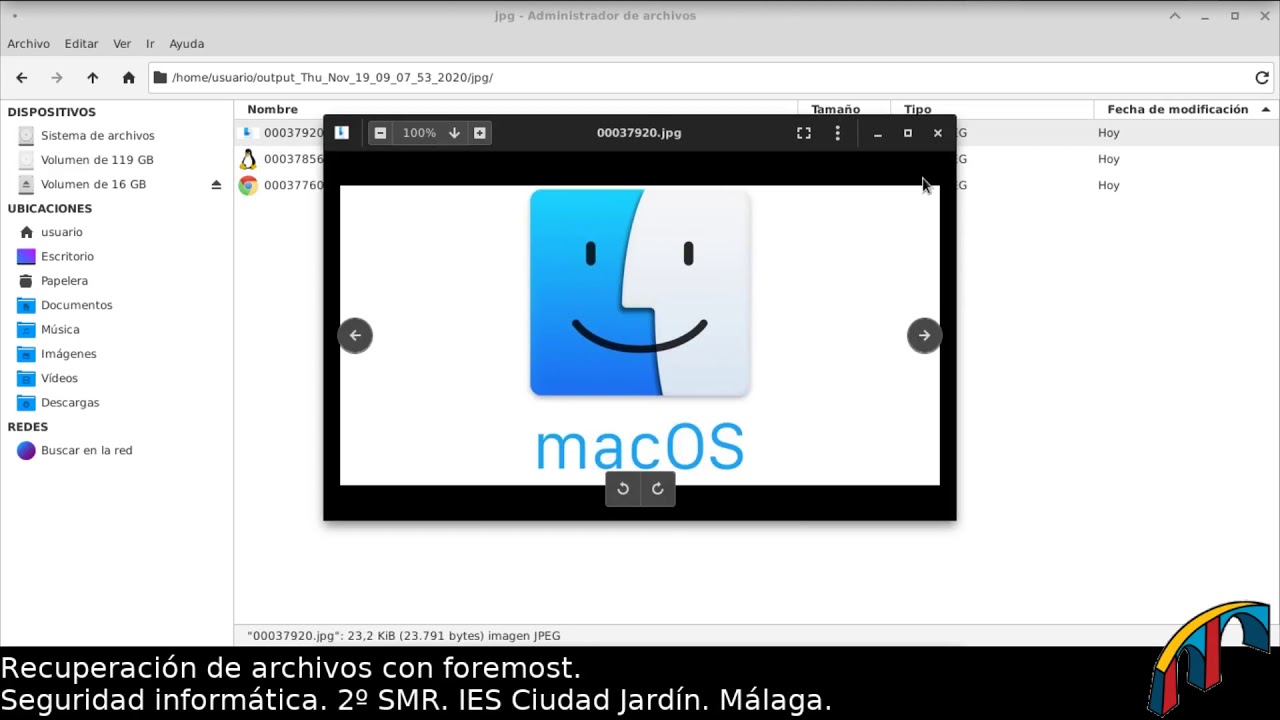Click the location path input field
The height and width of the screenshot is (720, 1280).
click(x=698, y=78)
